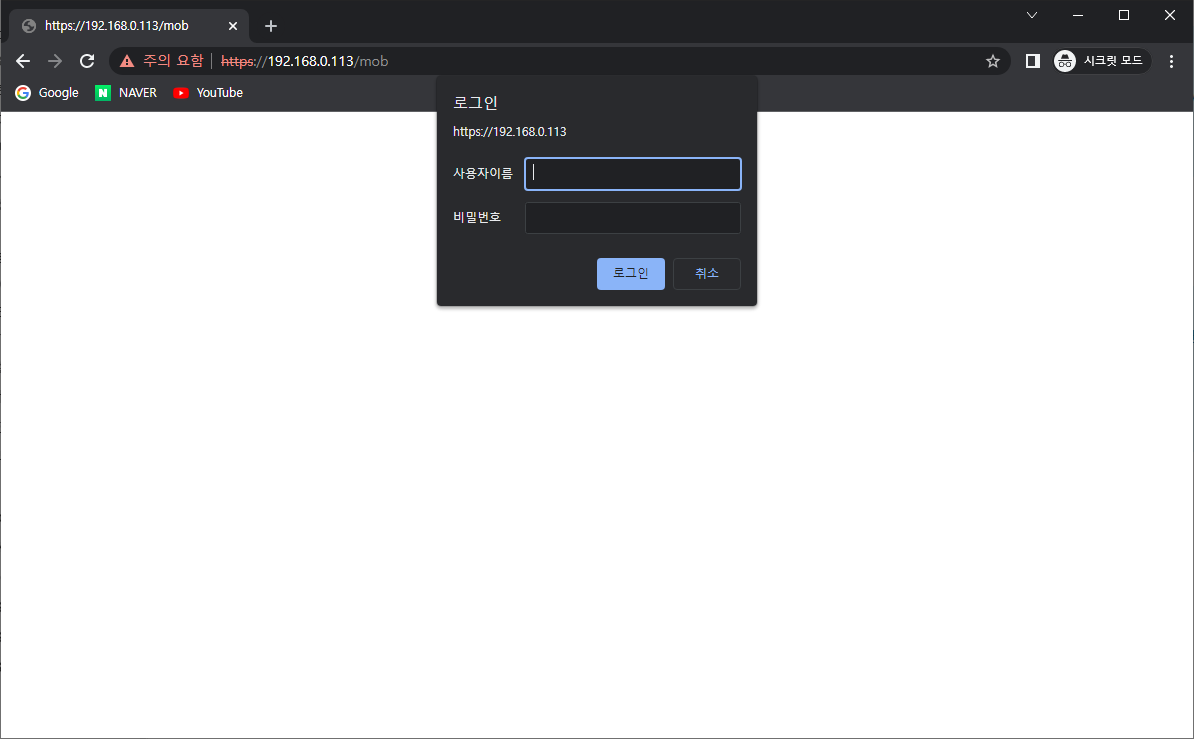Click the address bar URL
The height and width of the screenshot is (739, 1194).
coord(305,61)
